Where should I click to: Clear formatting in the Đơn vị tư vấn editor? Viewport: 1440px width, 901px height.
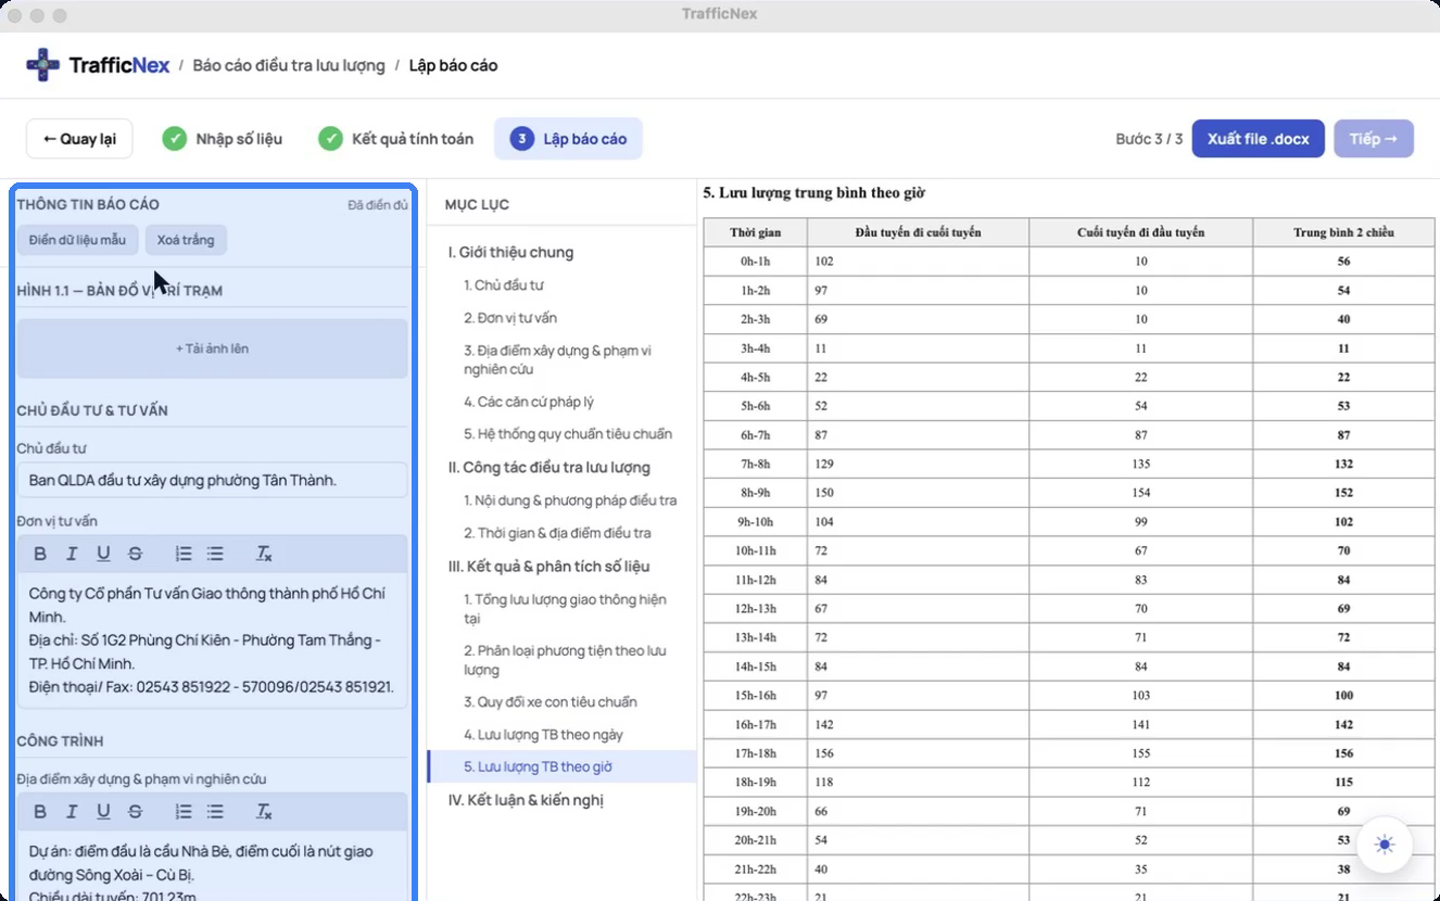[x=263, y=554]
